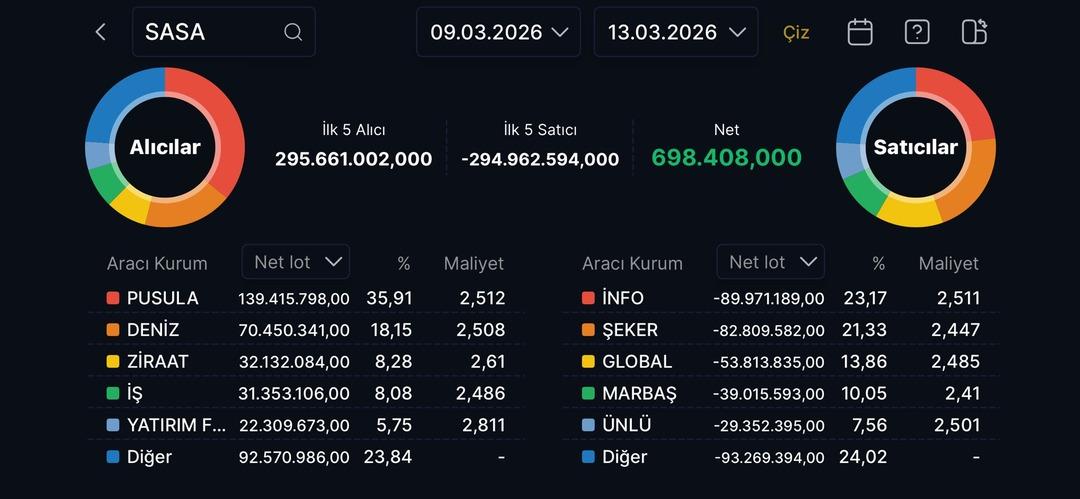Select the İNFO seller row
Viewport: 1080px width, 499px height.
pos(780,298)
